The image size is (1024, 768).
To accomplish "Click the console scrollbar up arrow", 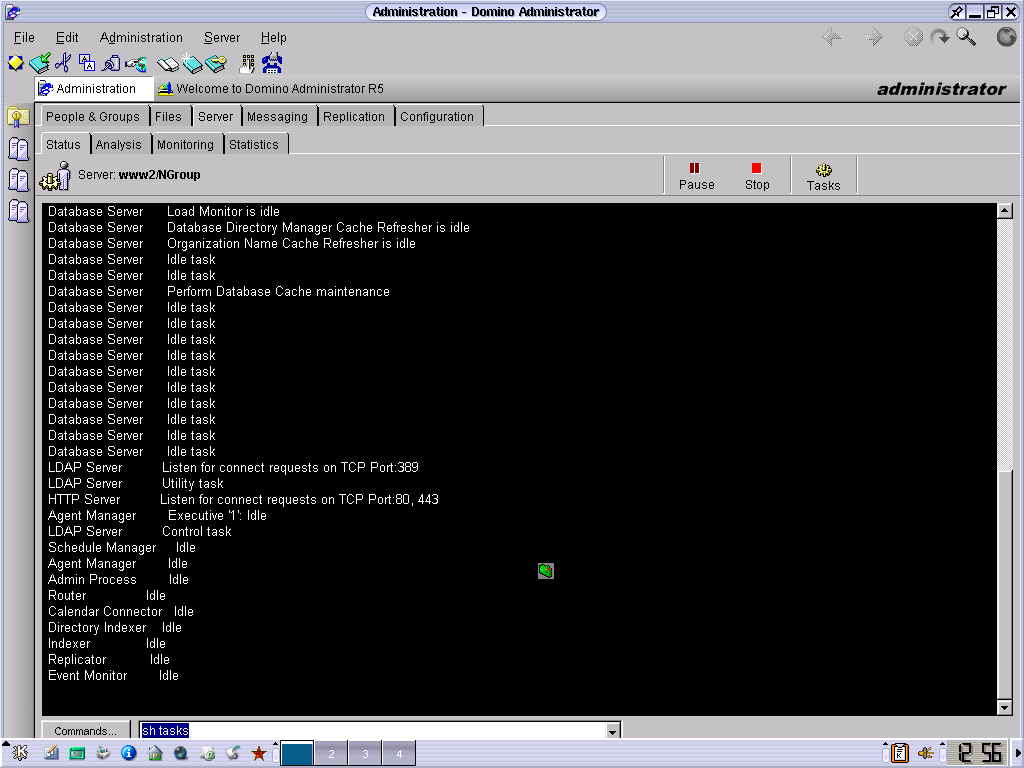I will tap(1005, 211).
